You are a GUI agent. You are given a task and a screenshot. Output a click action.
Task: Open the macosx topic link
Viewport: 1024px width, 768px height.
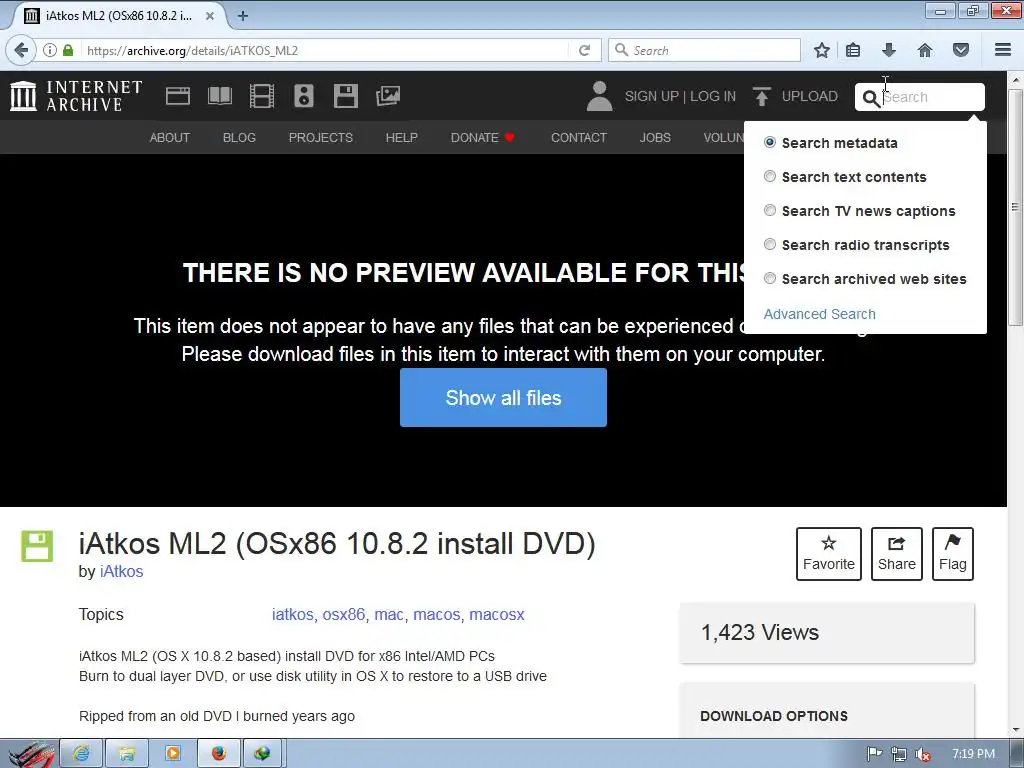(x=497, y=615)
